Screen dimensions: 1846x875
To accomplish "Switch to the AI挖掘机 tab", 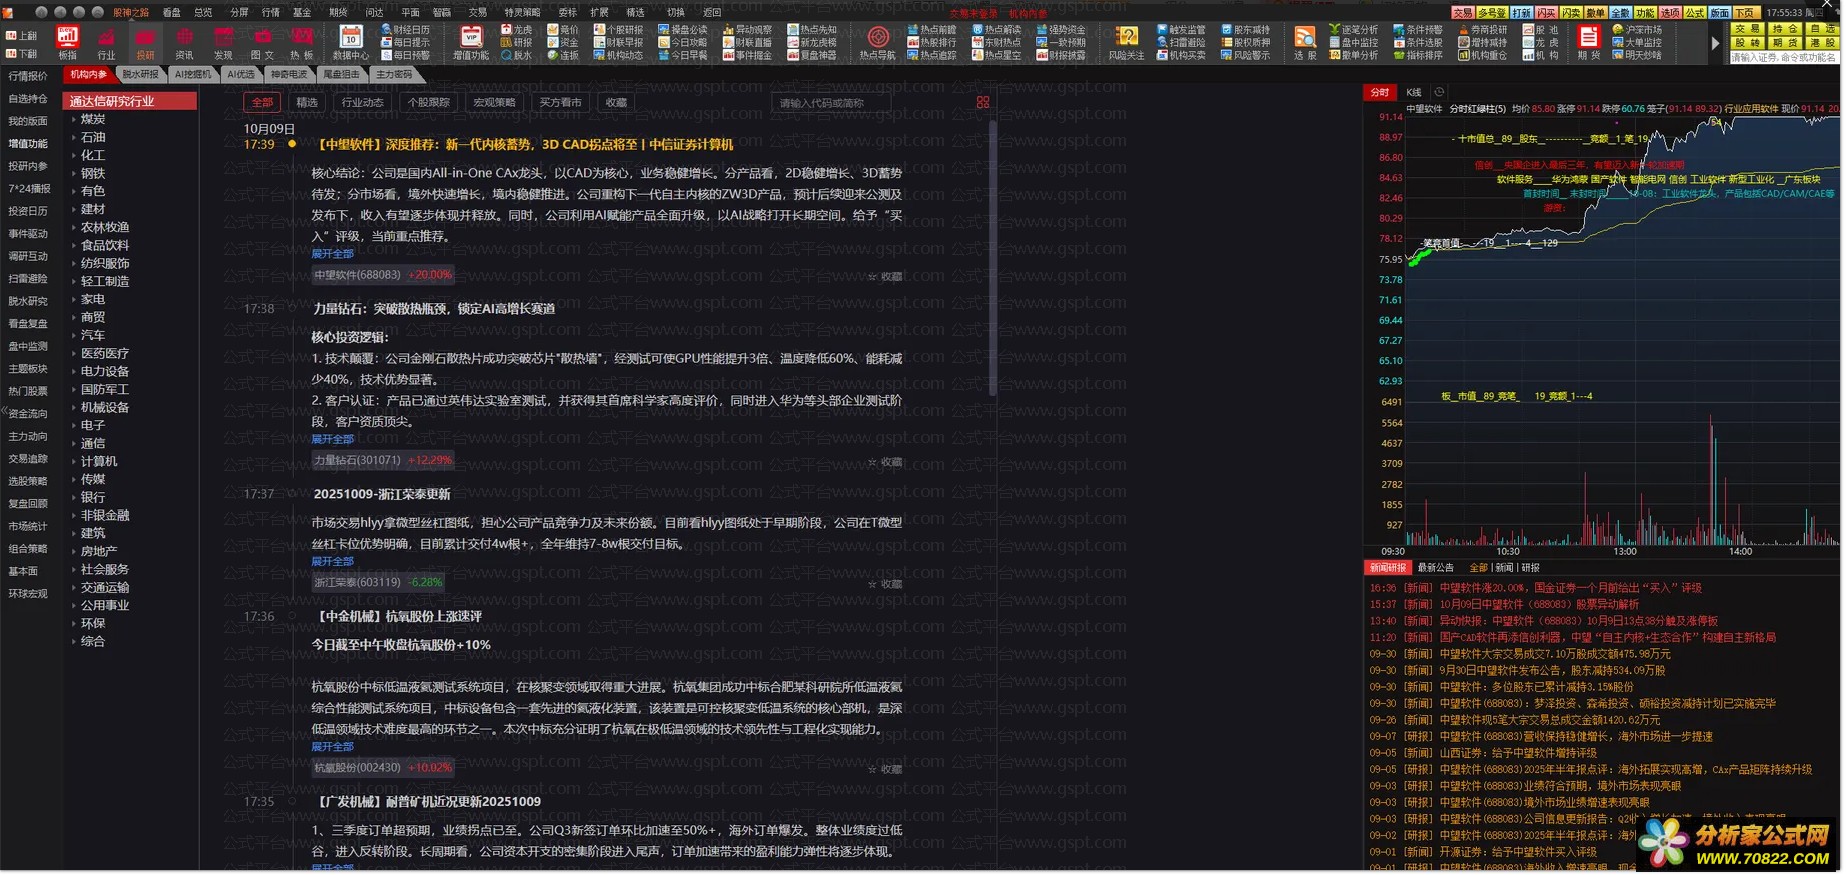I will tap(192, 75).
